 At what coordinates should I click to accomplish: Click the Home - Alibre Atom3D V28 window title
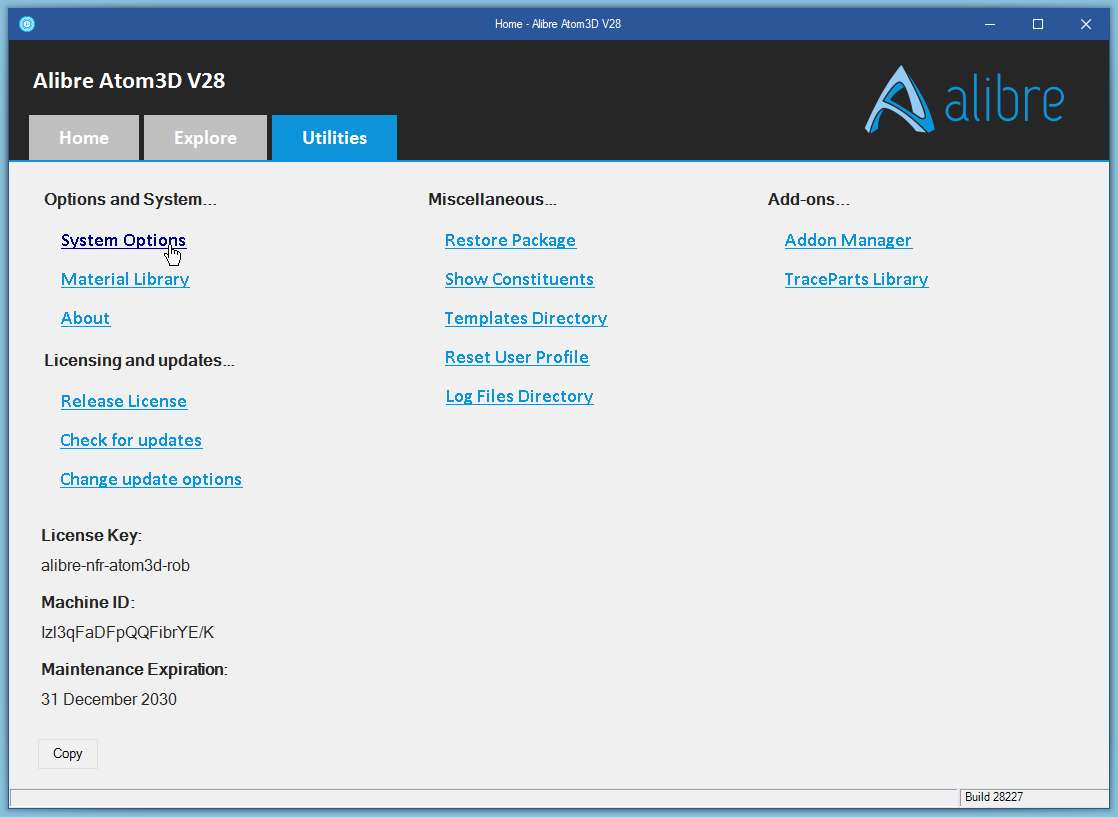coord(558,24)
